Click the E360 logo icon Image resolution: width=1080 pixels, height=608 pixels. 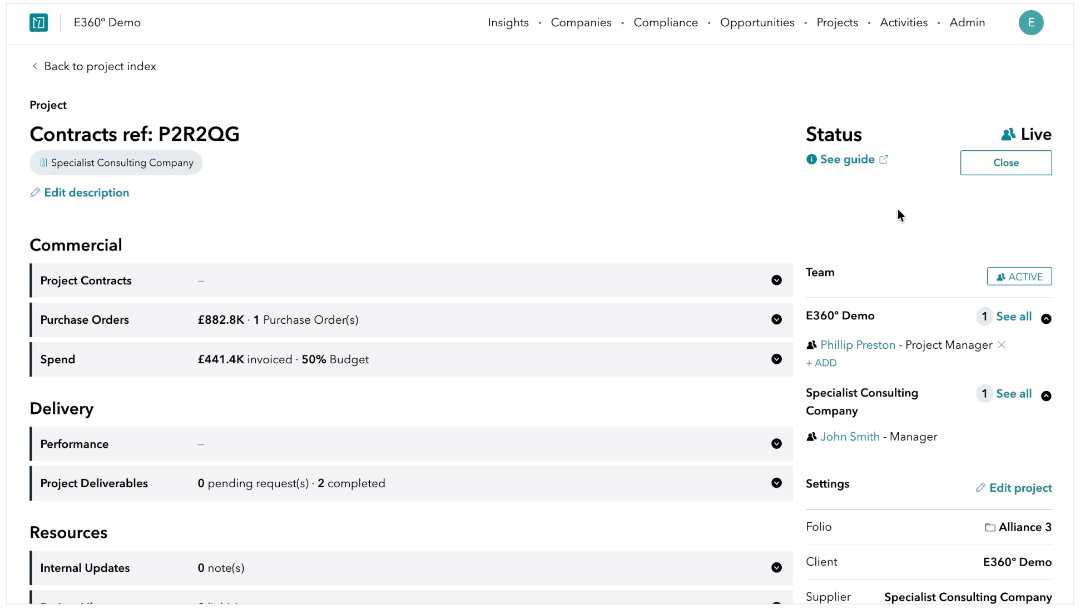click(39, 23)
